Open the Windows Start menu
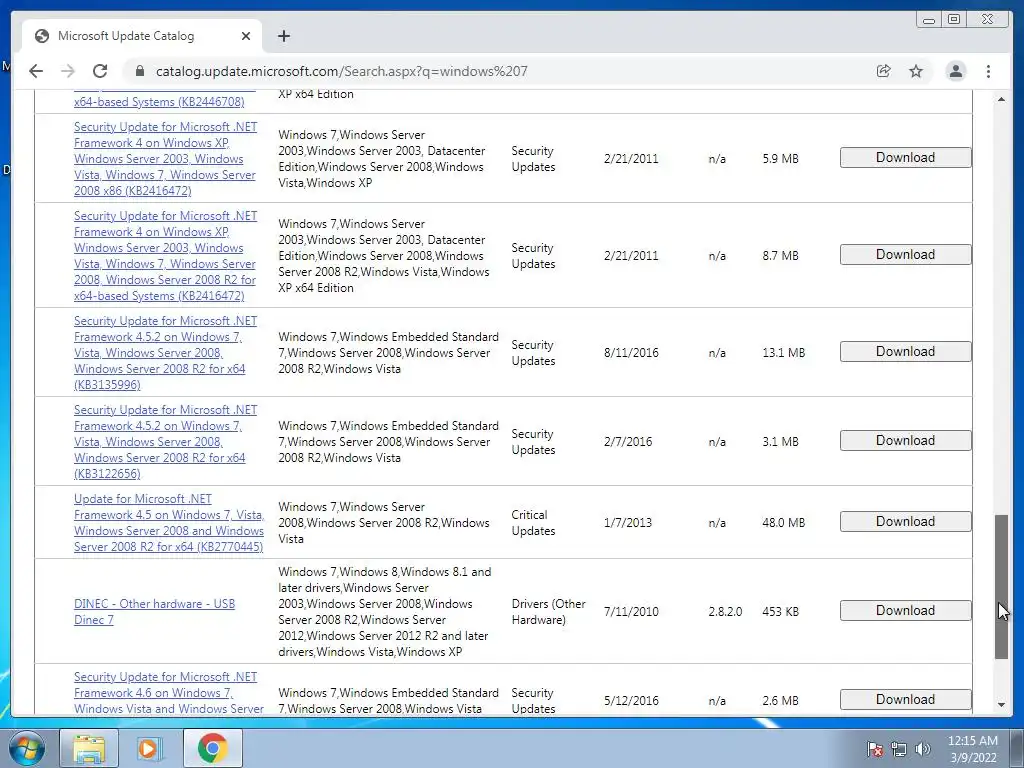The width and height of the screenshot is (1024, 768). pyautogui.click(x=27, y=748)
